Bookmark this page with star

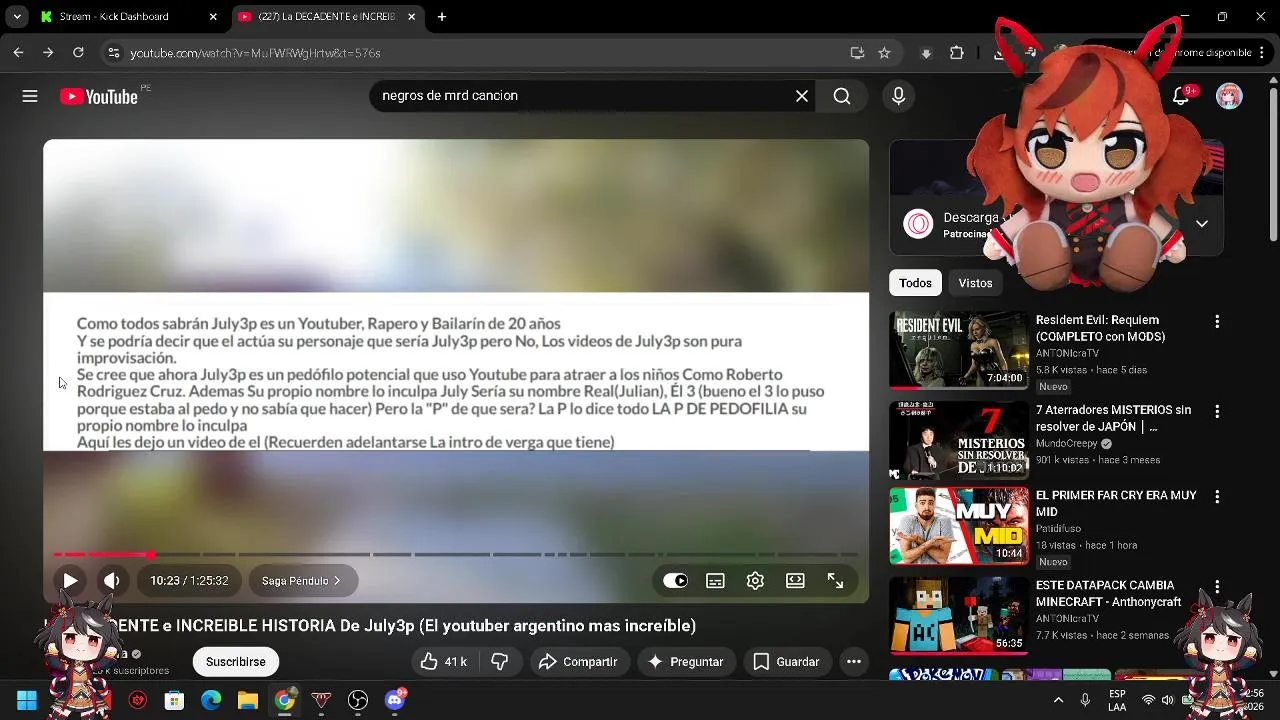pyautogui.click(x=884, y=53)
